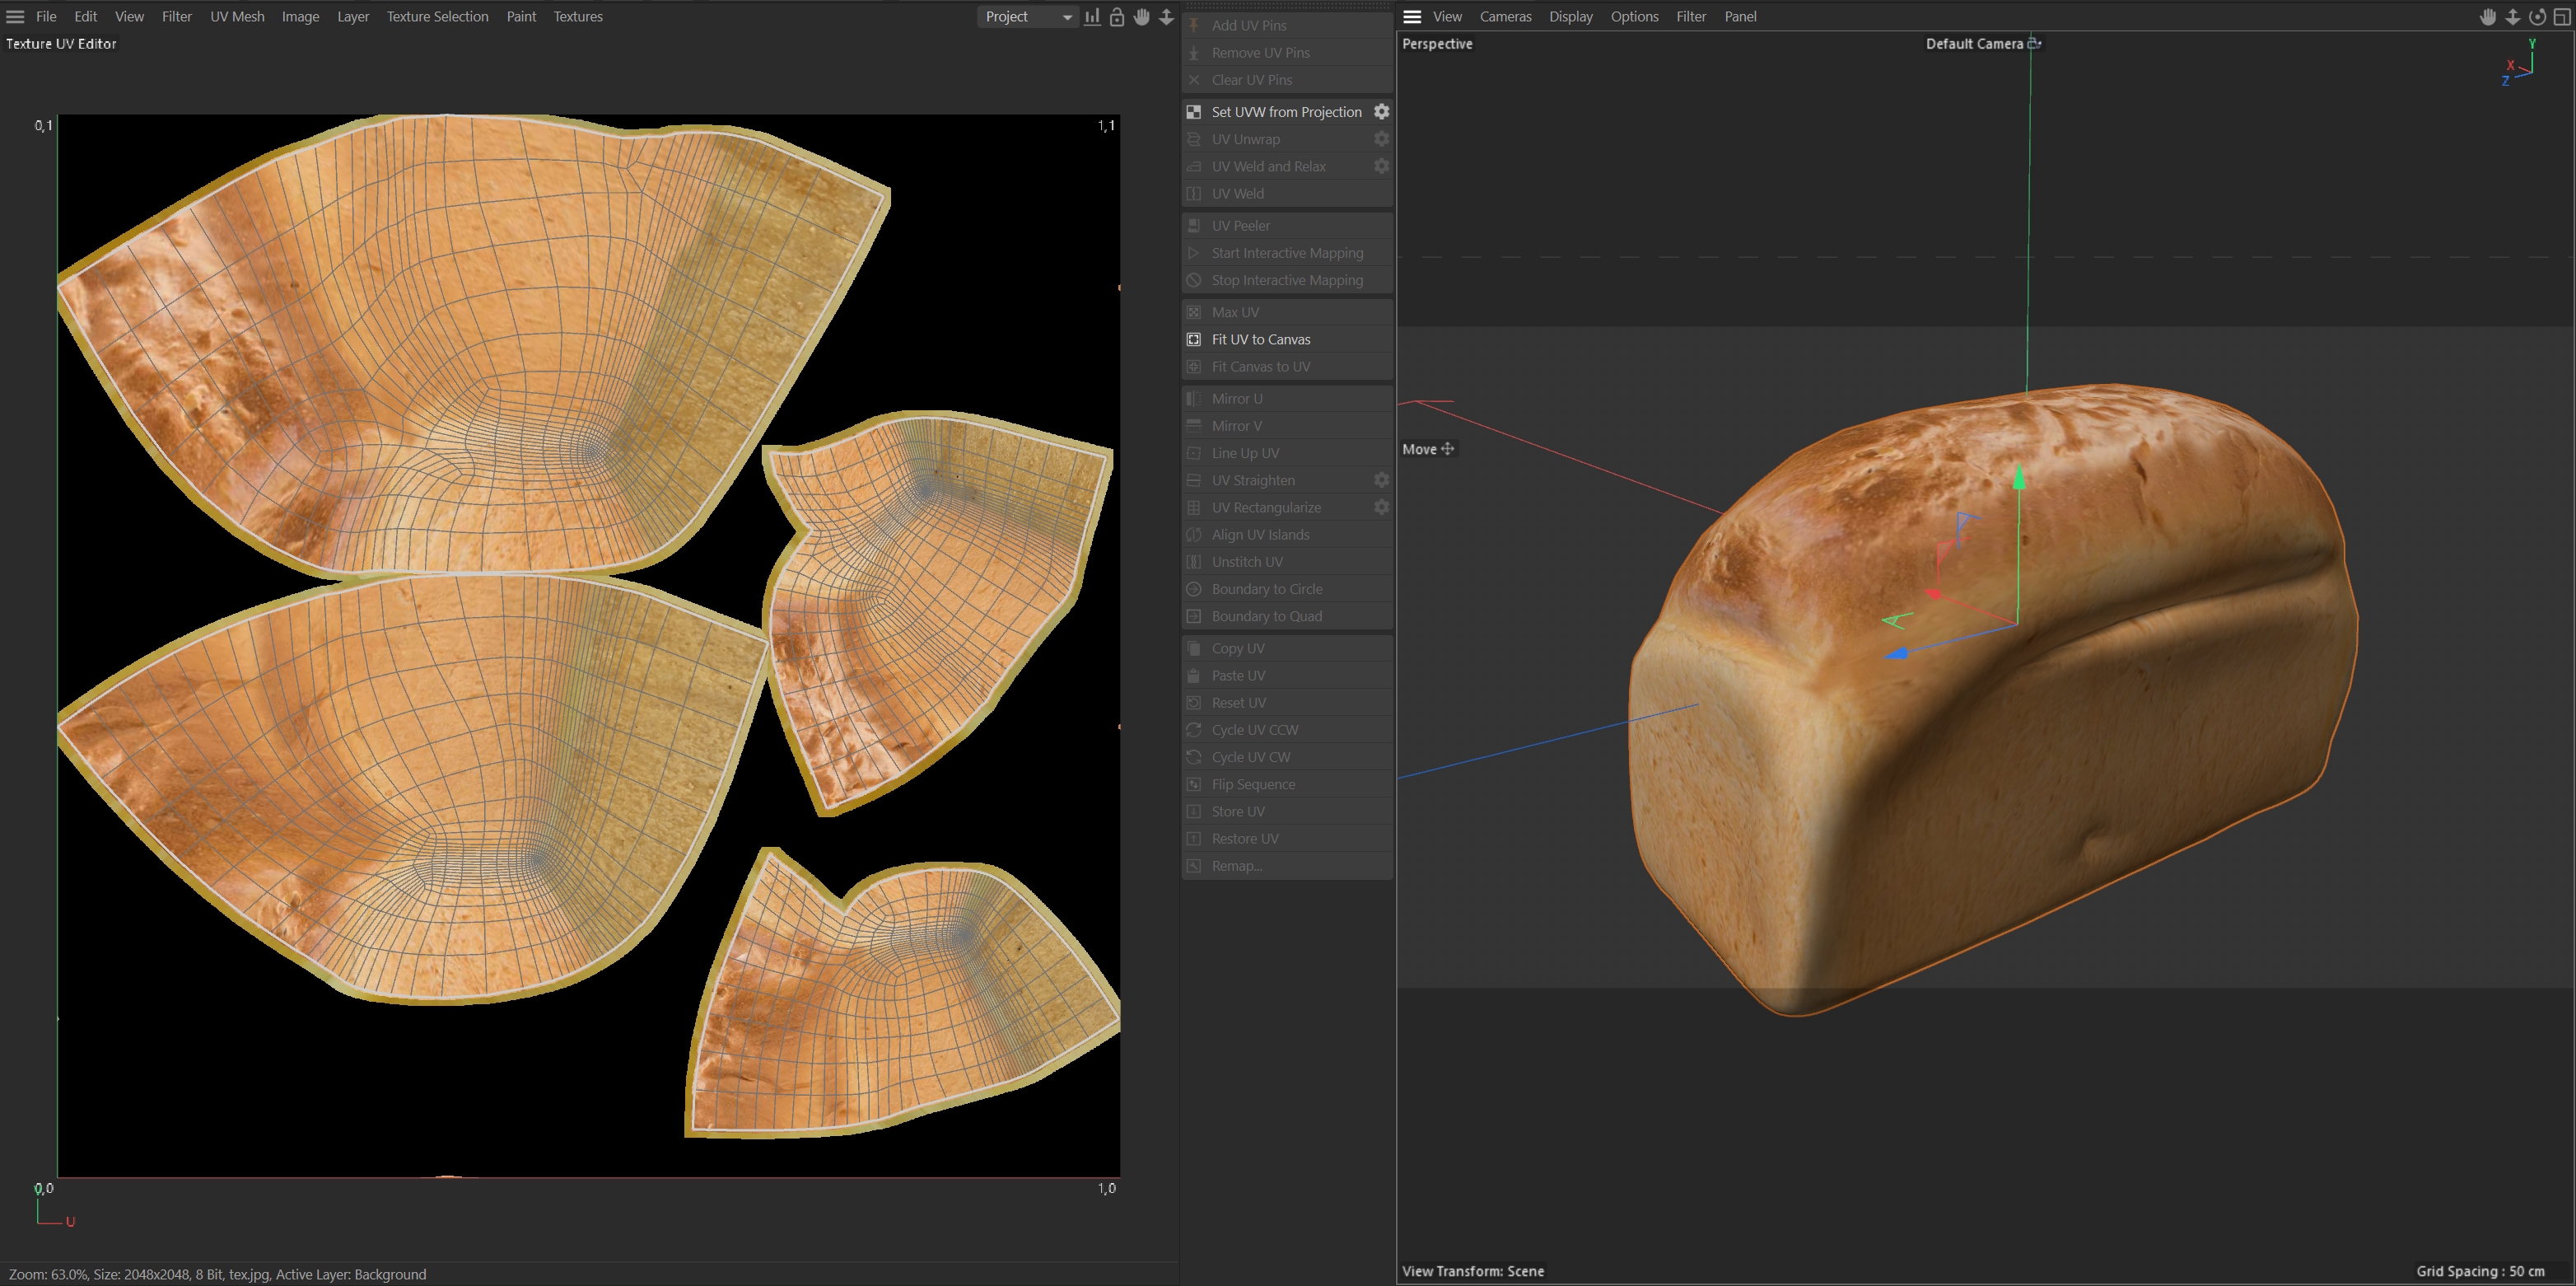This screenshot has width=2576, height=1286.
Task: Click the green Y axis gizmo arrow
Action: click(2019, 477)
